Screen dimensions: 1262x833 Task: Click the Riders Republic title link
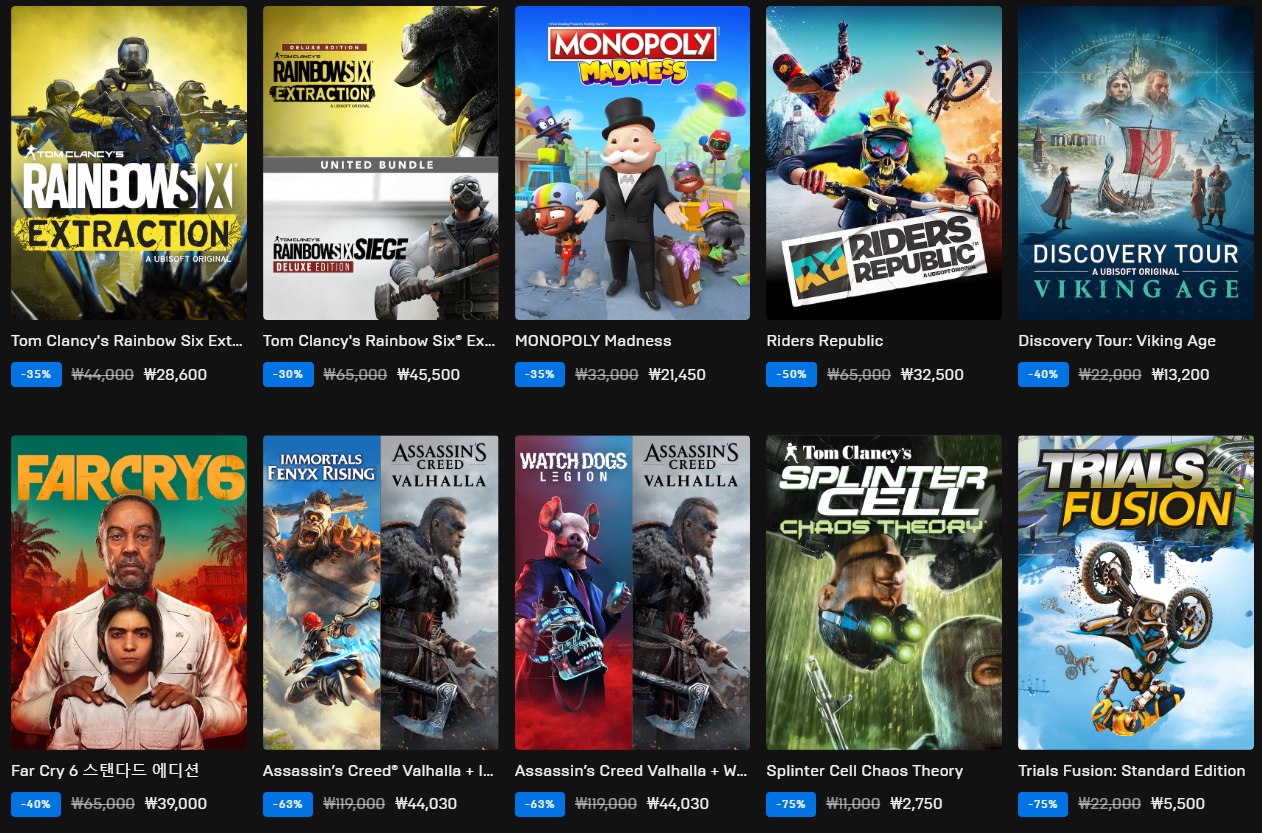coord(825,341)
